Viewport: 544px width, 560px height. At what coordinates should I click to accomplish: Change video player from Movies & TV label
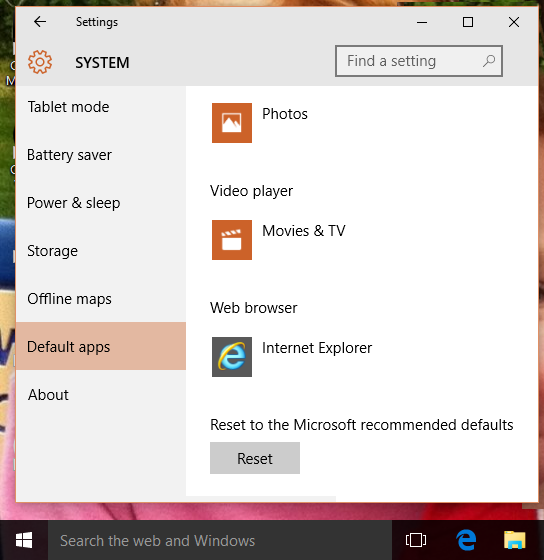pyautogui.click(x=304, y=231)
